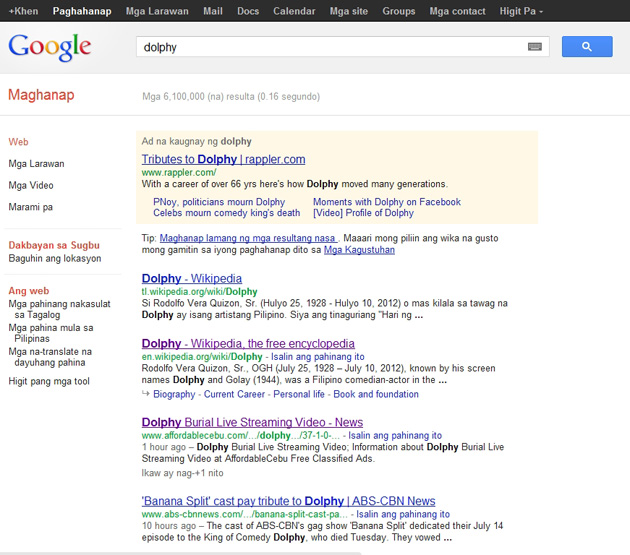The height and width of the screenshot is (555, 630).
Task: Open Groups in the top bar
Action: 399,11
